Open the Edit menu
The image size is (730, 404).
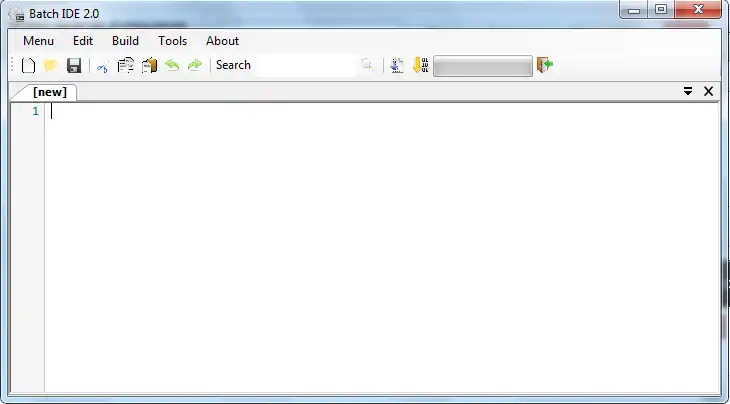(83, 41)
